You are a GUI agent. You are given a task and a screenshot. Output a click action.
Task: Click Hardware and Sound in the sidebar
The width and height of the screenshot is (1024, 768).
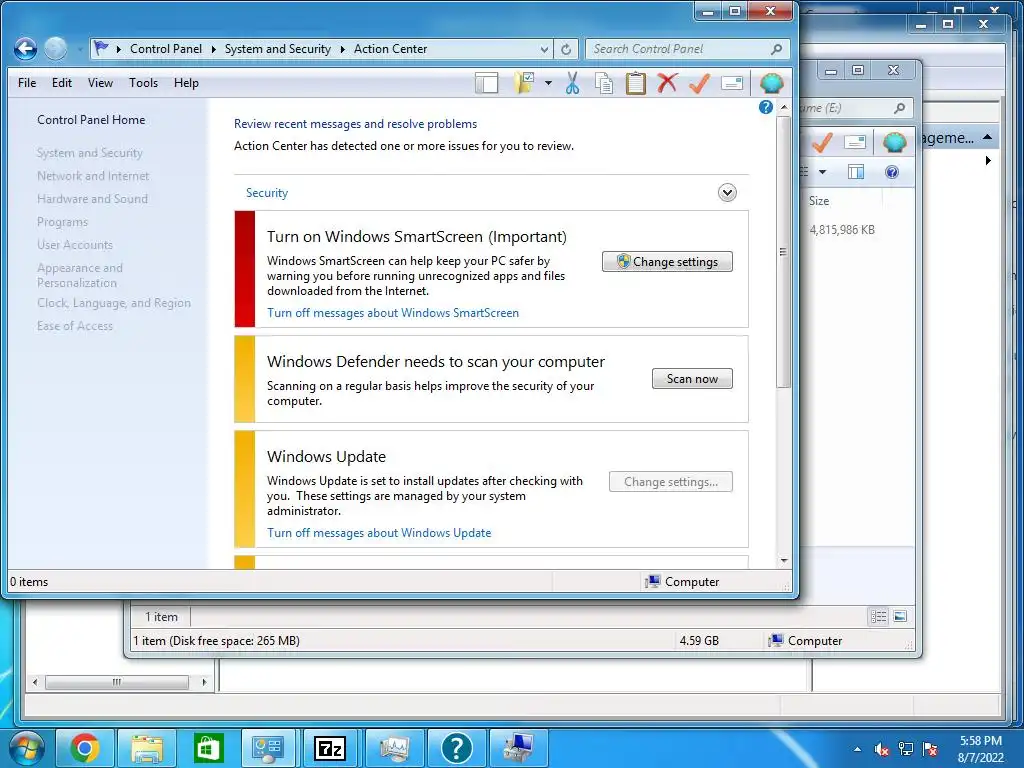(x=92, y=199)
